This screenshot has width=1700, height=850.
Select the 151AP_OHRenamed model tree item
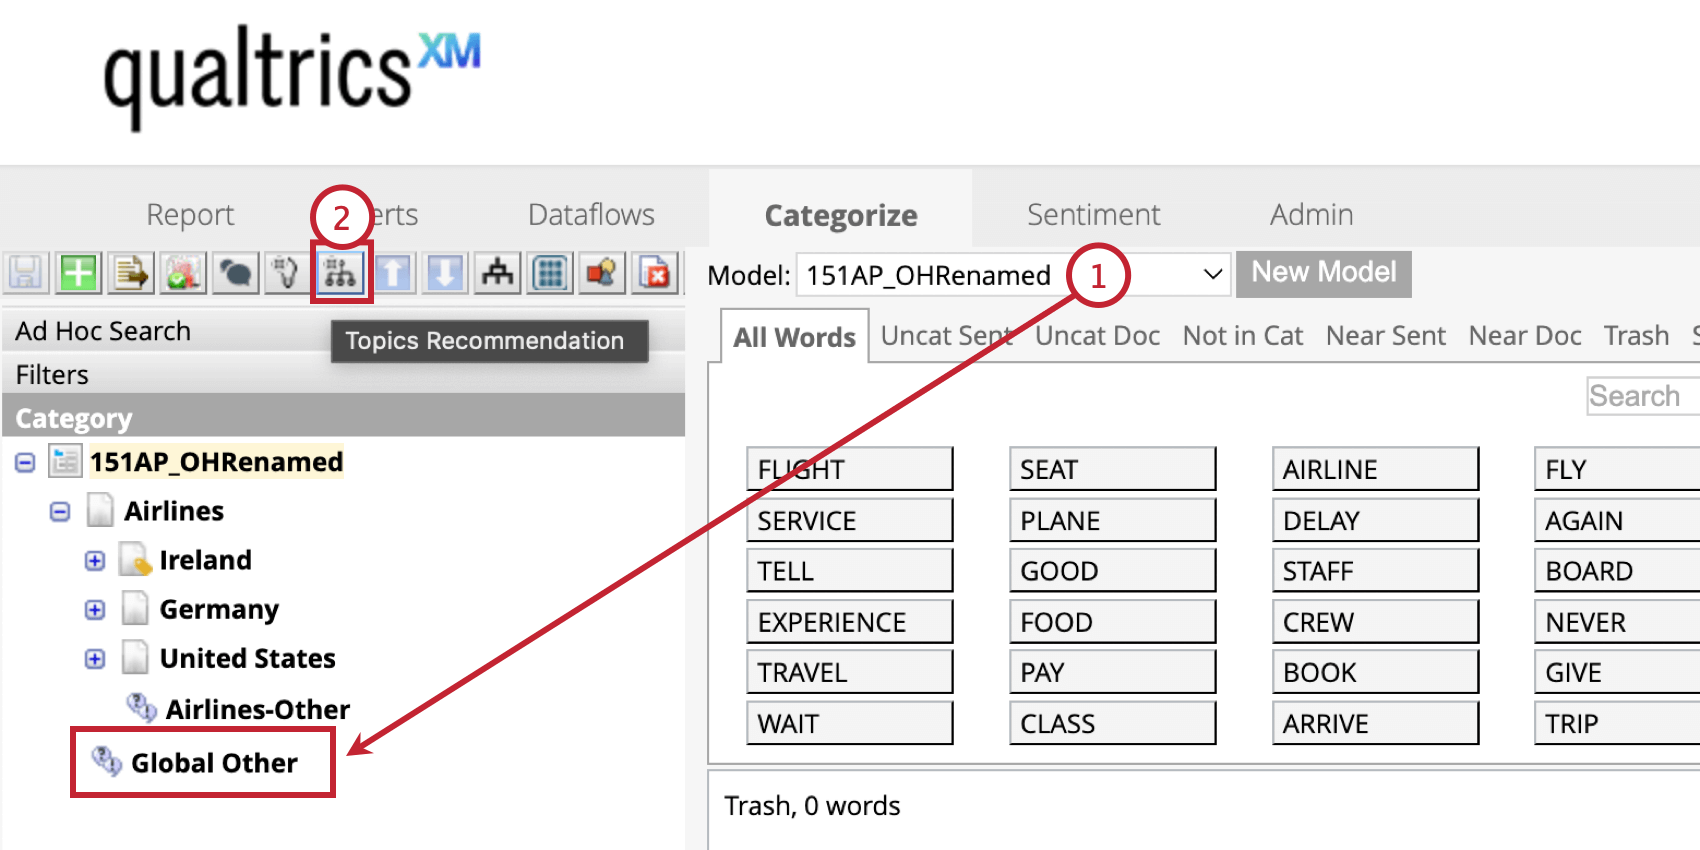[x=216, y=462]
